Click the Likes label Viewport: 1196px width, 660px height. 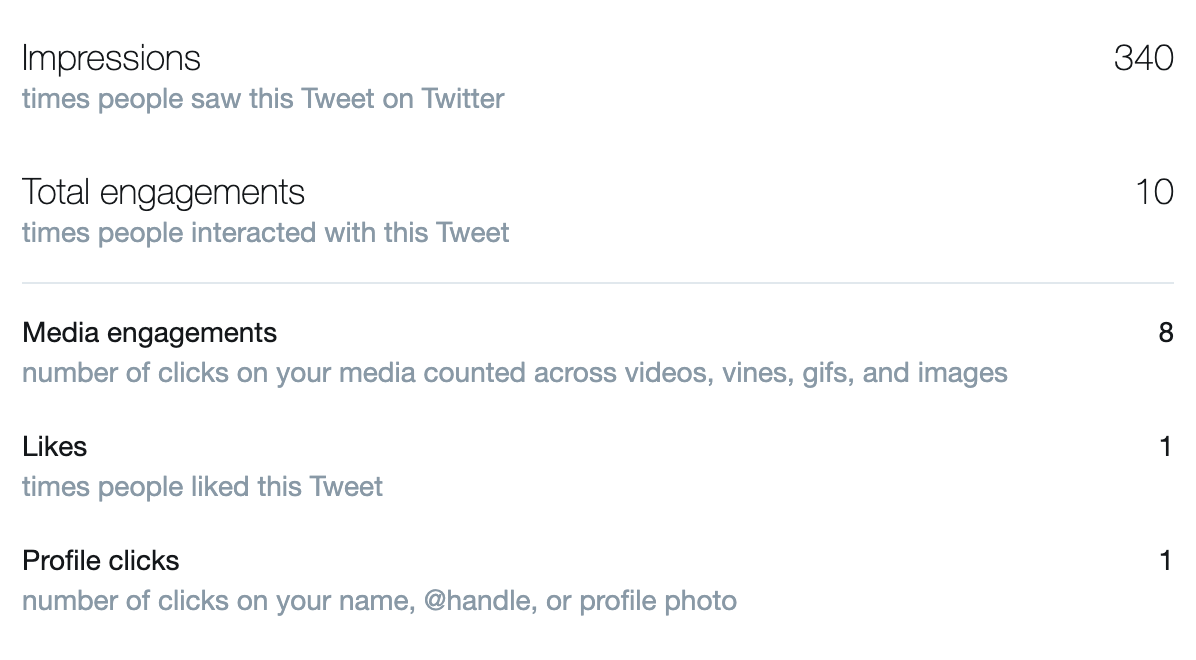tap(54, 446)
